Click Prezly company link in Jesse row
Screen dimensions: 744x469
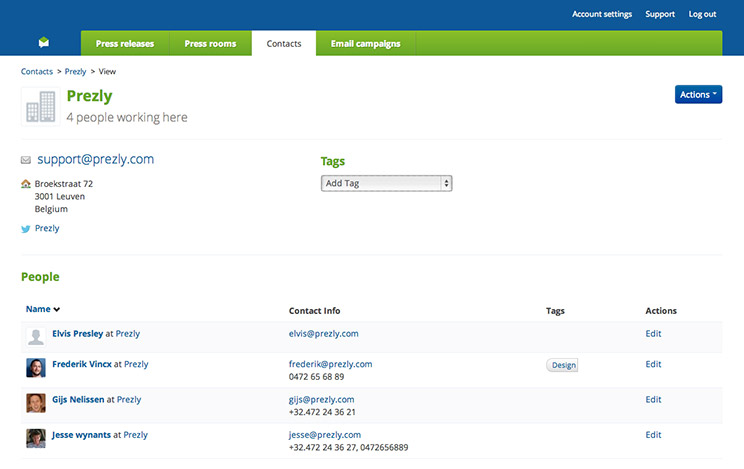click(x=136, y=435)
